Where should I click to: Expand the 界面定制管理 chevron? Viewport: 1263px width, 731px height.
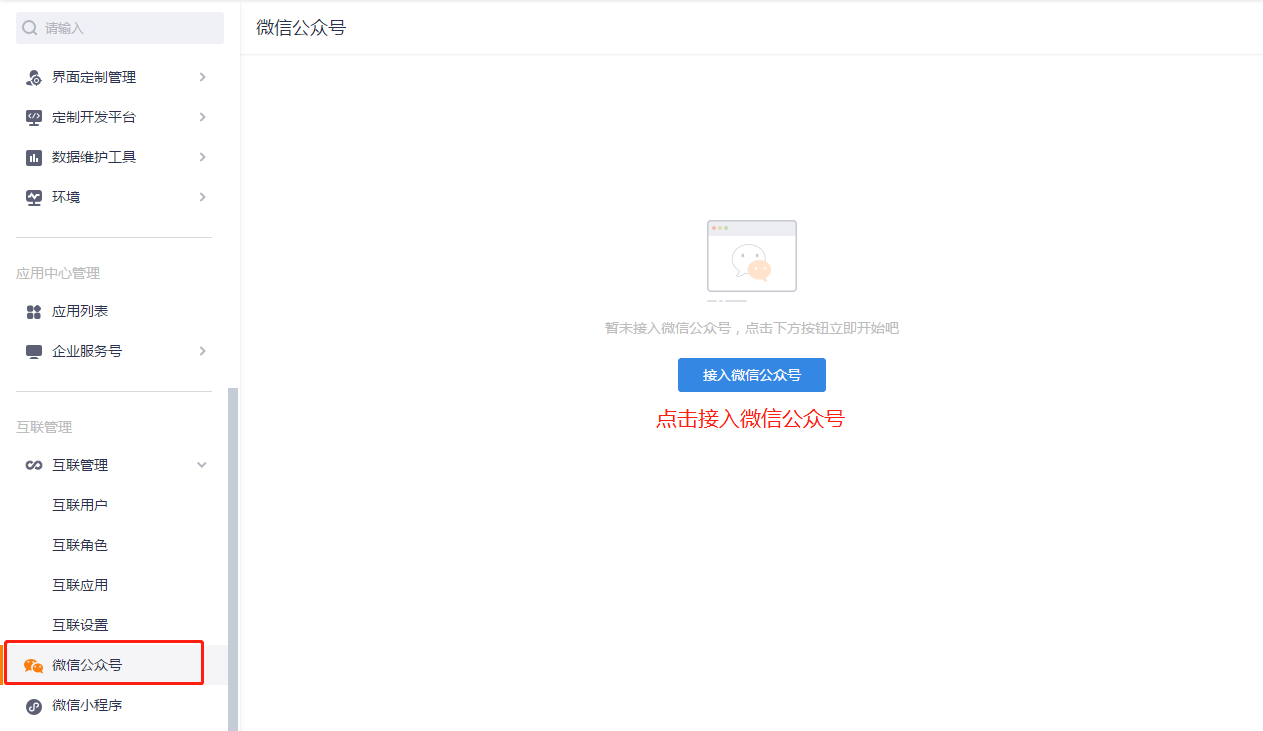tap(202, 77)
